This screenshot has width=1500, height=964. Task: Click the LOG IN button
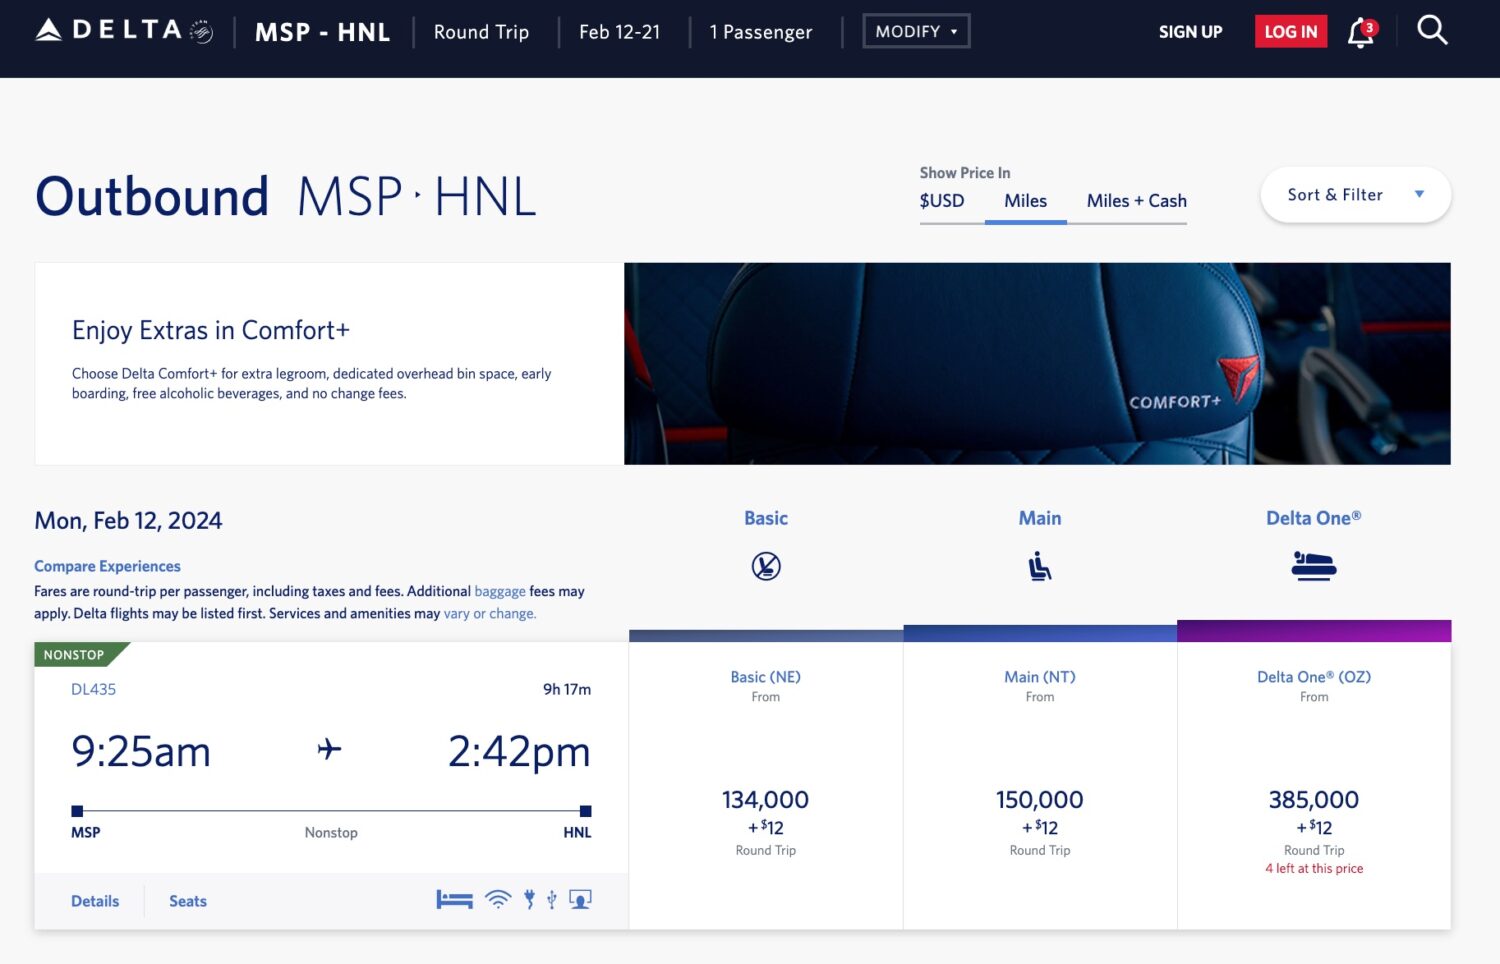[1290, 31]
